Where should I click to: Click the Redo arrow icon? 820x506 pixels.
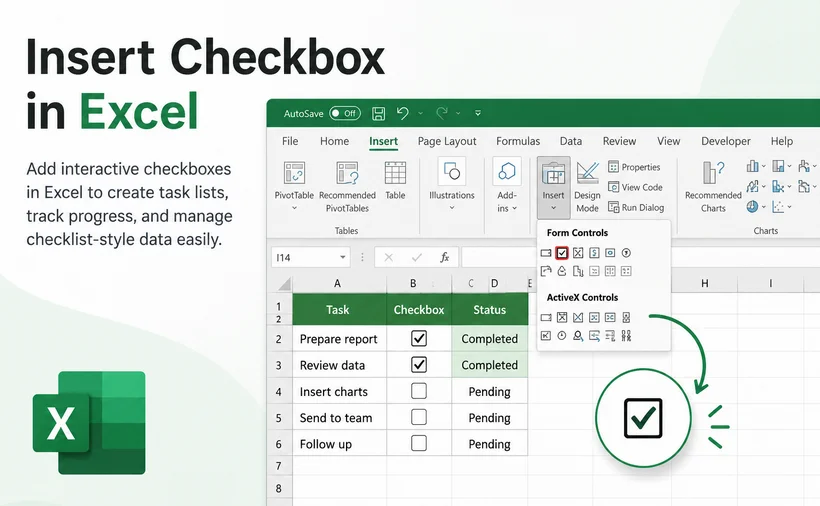click(x=442, y=113)
